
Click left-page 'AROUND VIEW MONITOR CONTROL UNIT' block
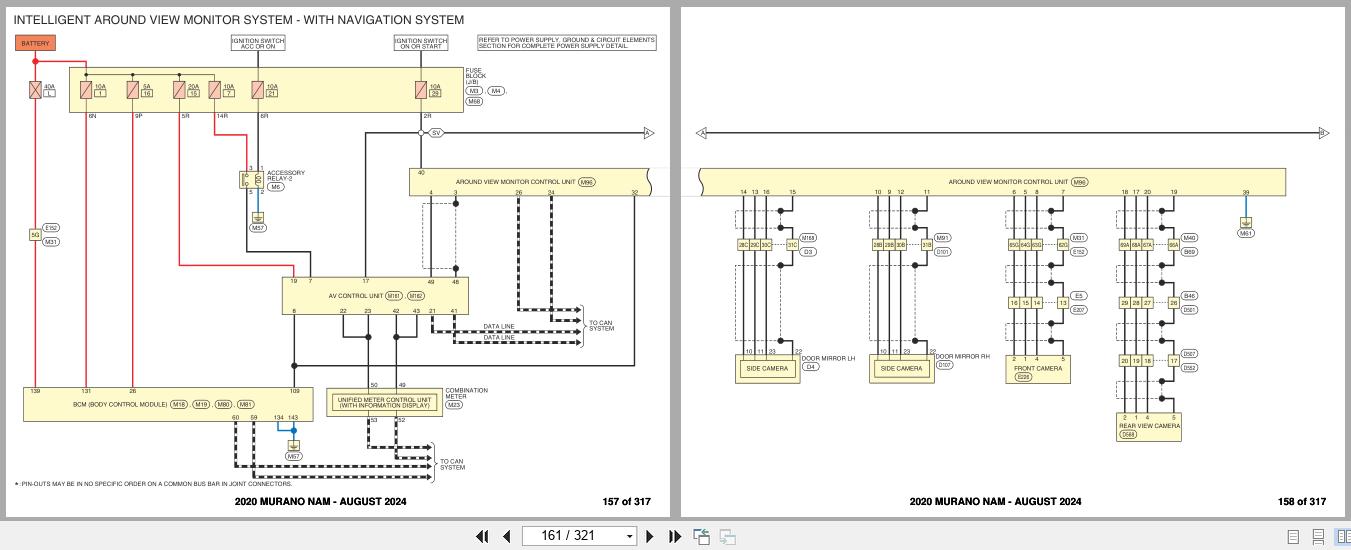[x=529, y=182]
